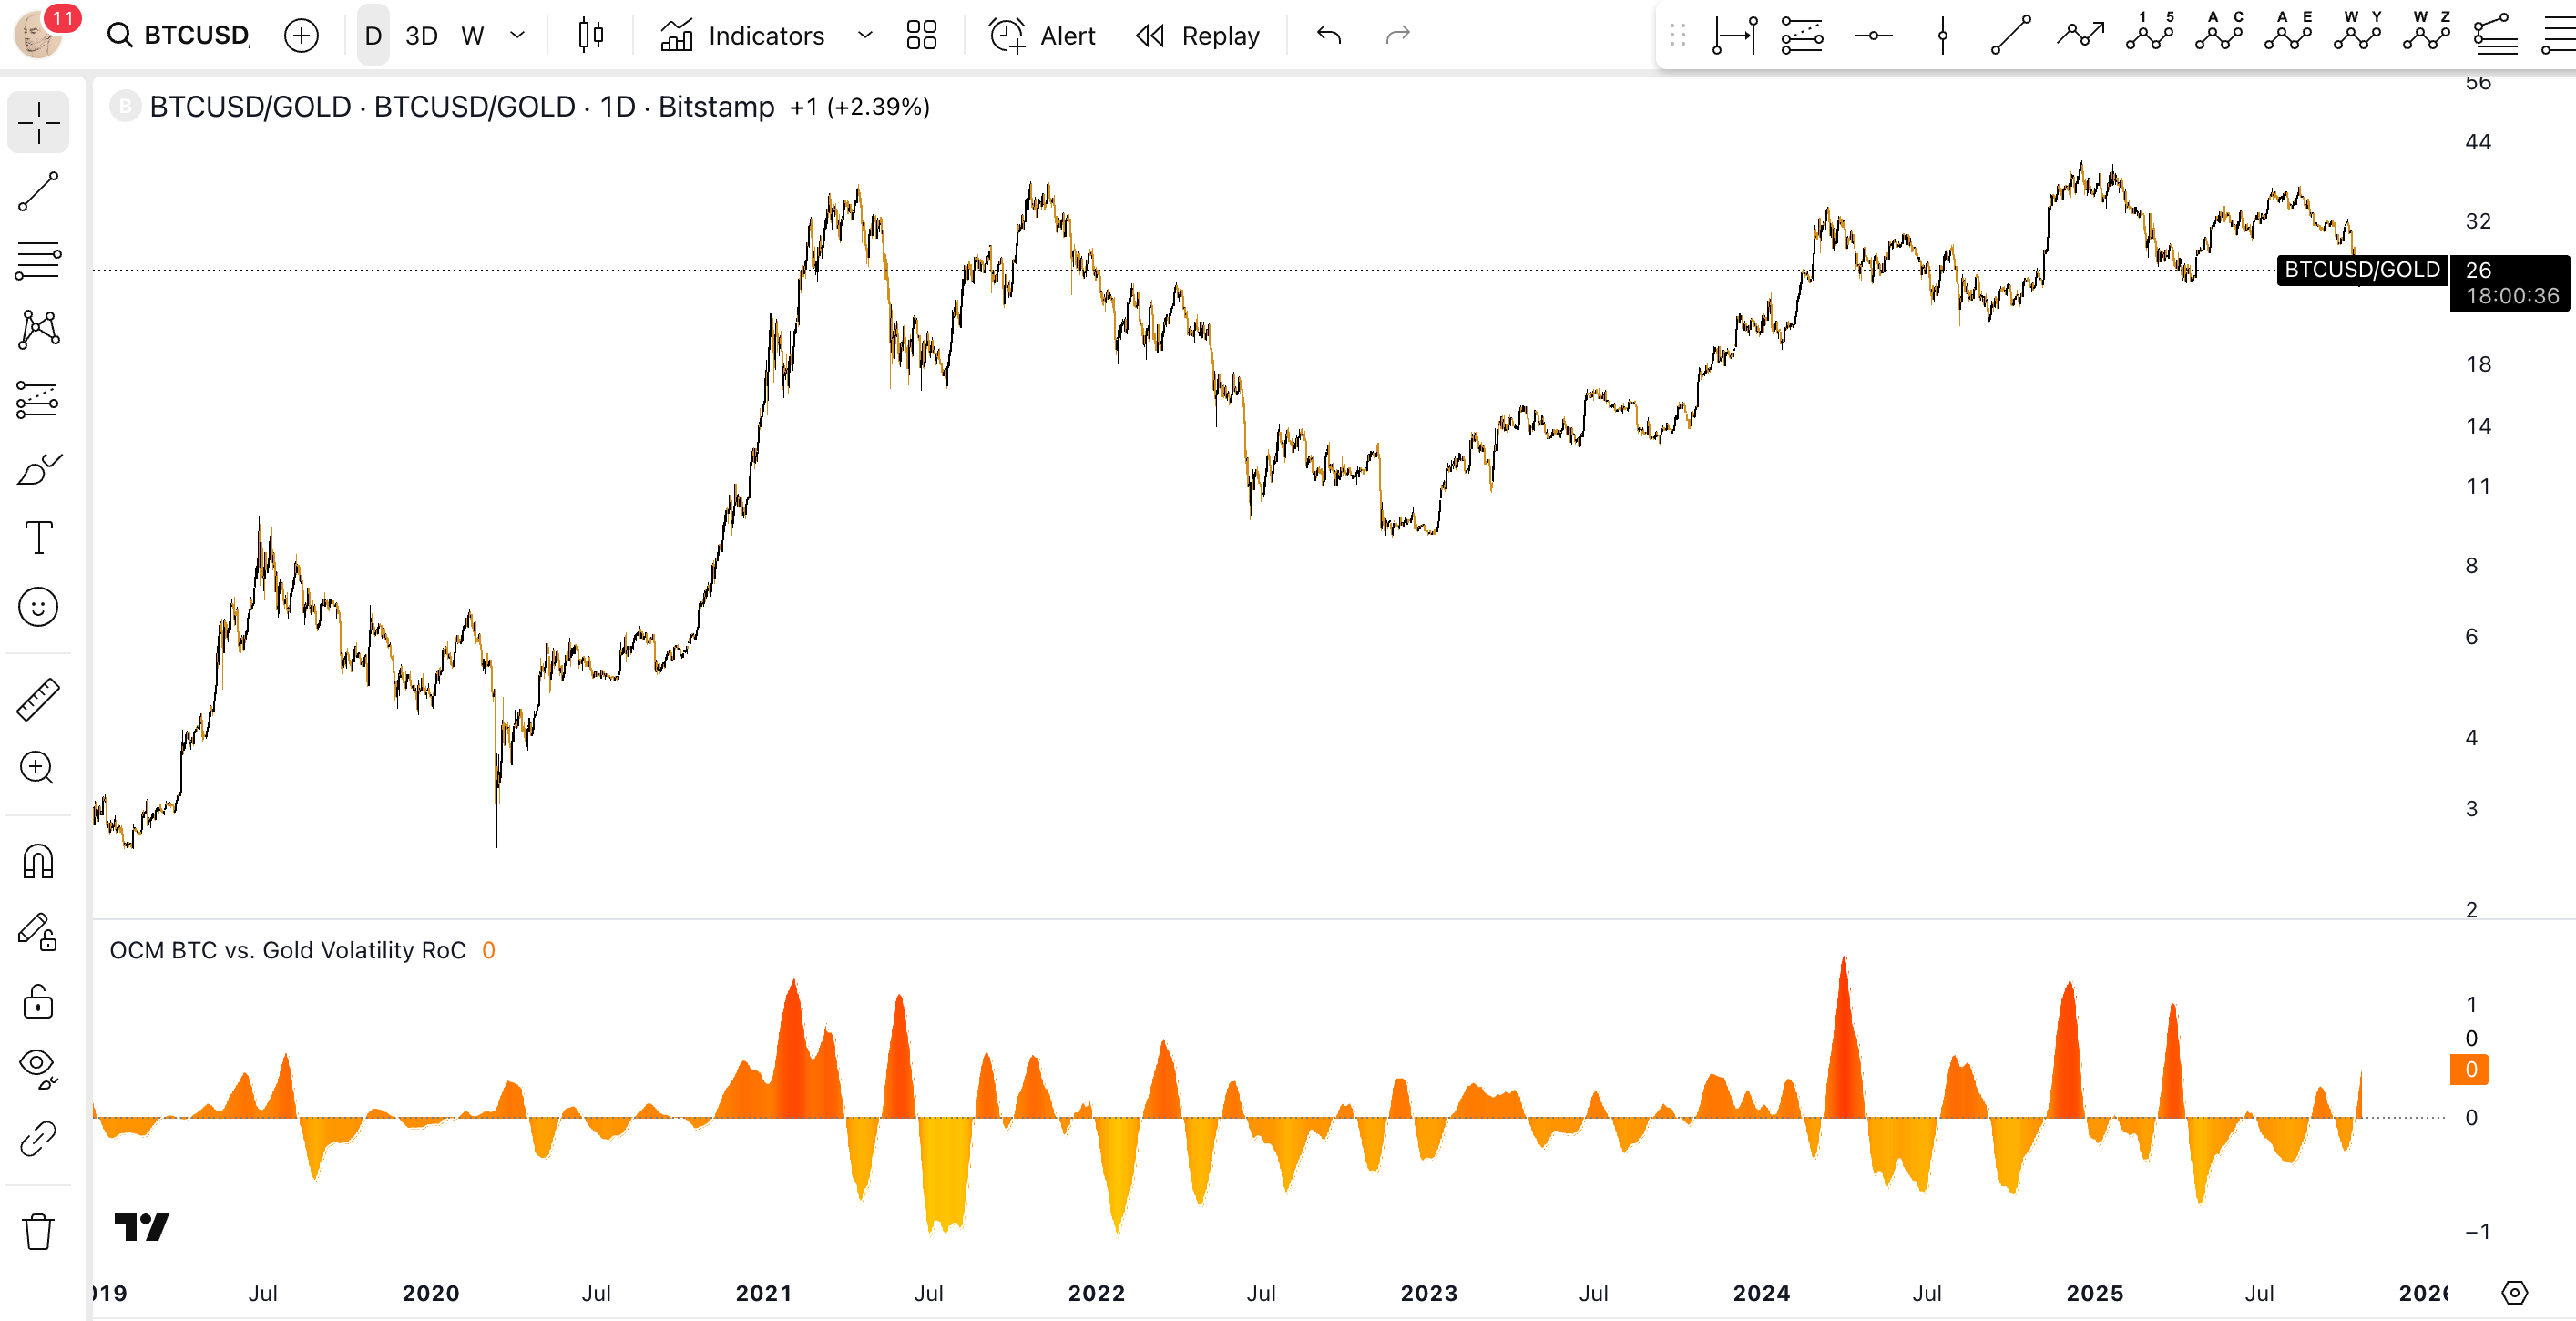Select the XABCD pattern tool
Image resolution: width=2576 pixels, height=1321 pixels.
[x=38, y=329]
